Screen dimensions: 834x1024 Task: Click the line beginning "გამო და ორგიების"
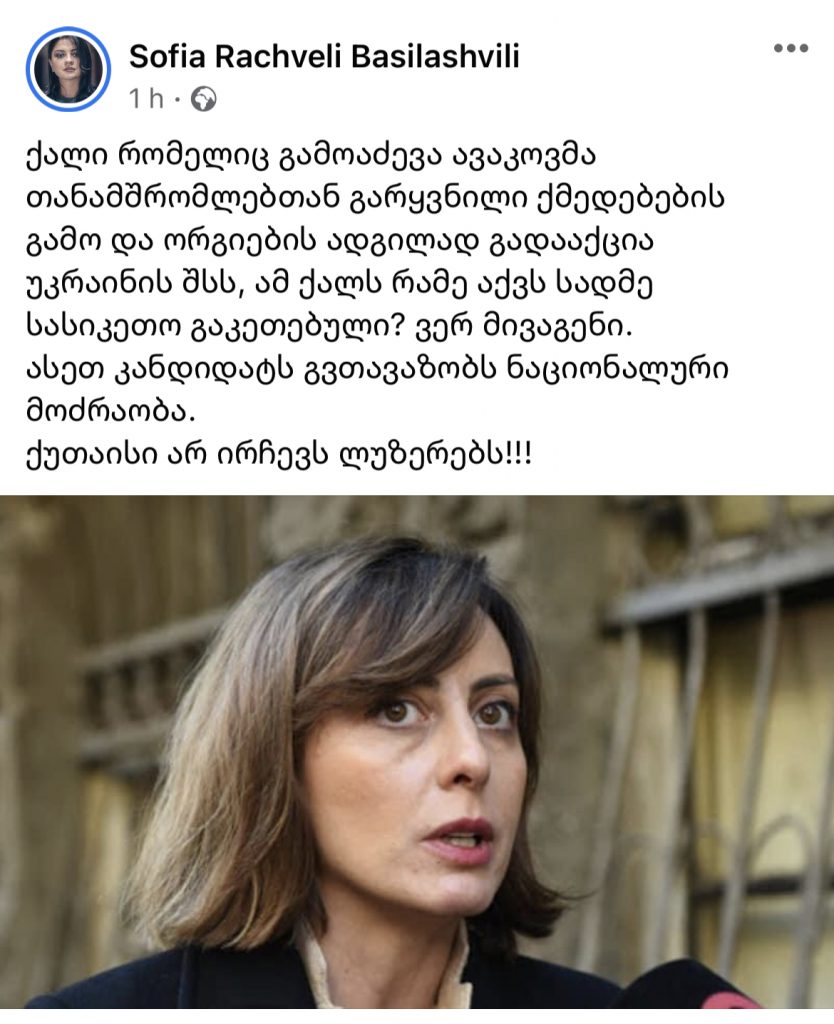pos(340,241)
